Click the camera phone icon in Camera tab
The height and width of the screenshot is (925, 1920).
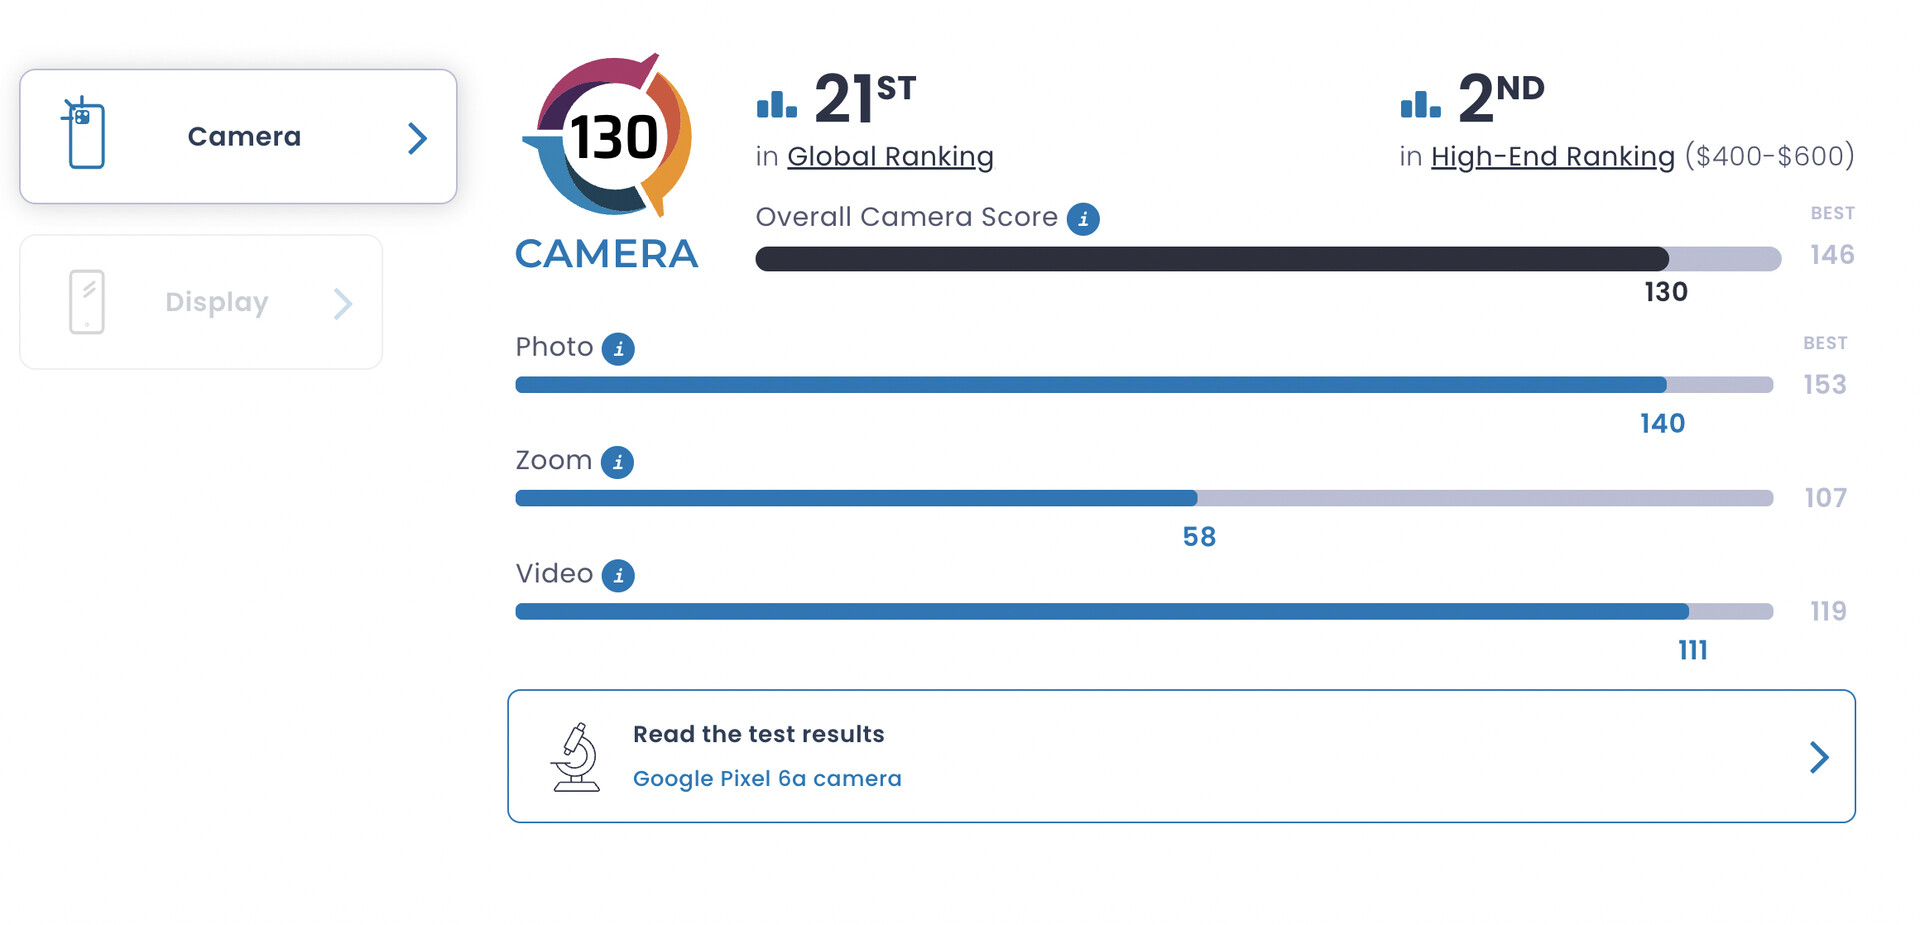[x=84, y=133]
